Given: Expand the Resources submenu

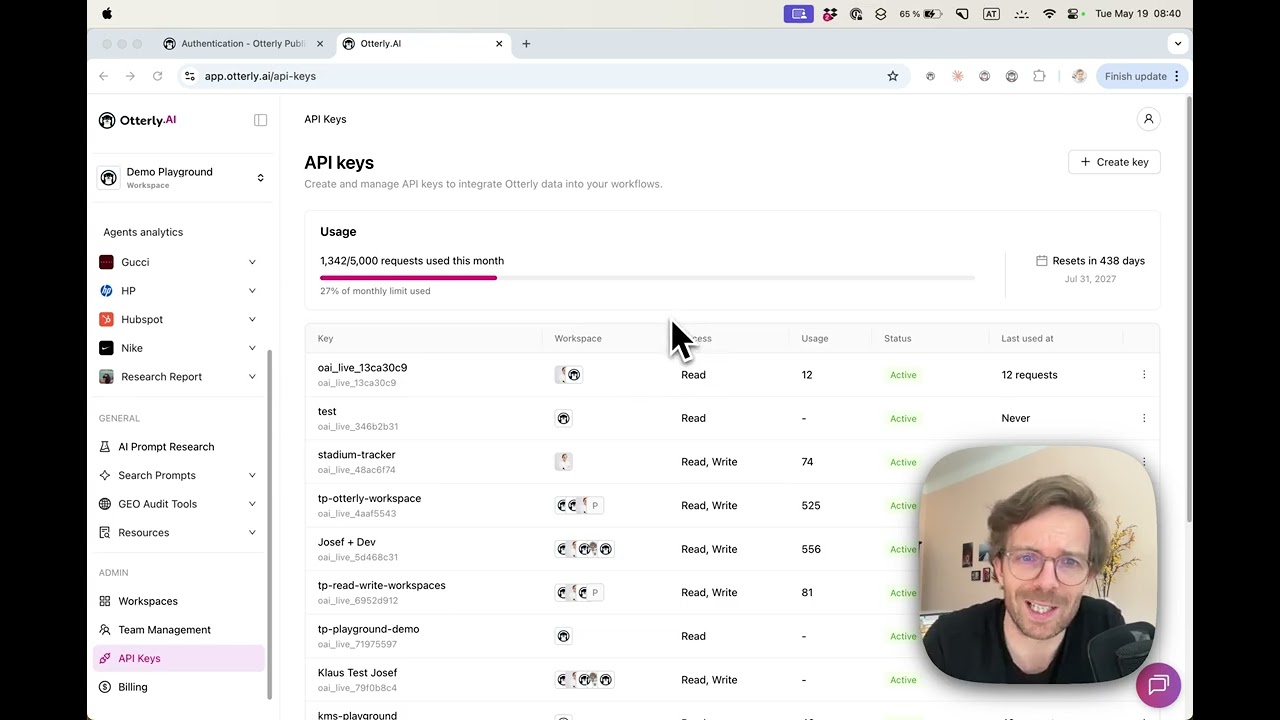Looking at the screenshot, I should (252, 533).
